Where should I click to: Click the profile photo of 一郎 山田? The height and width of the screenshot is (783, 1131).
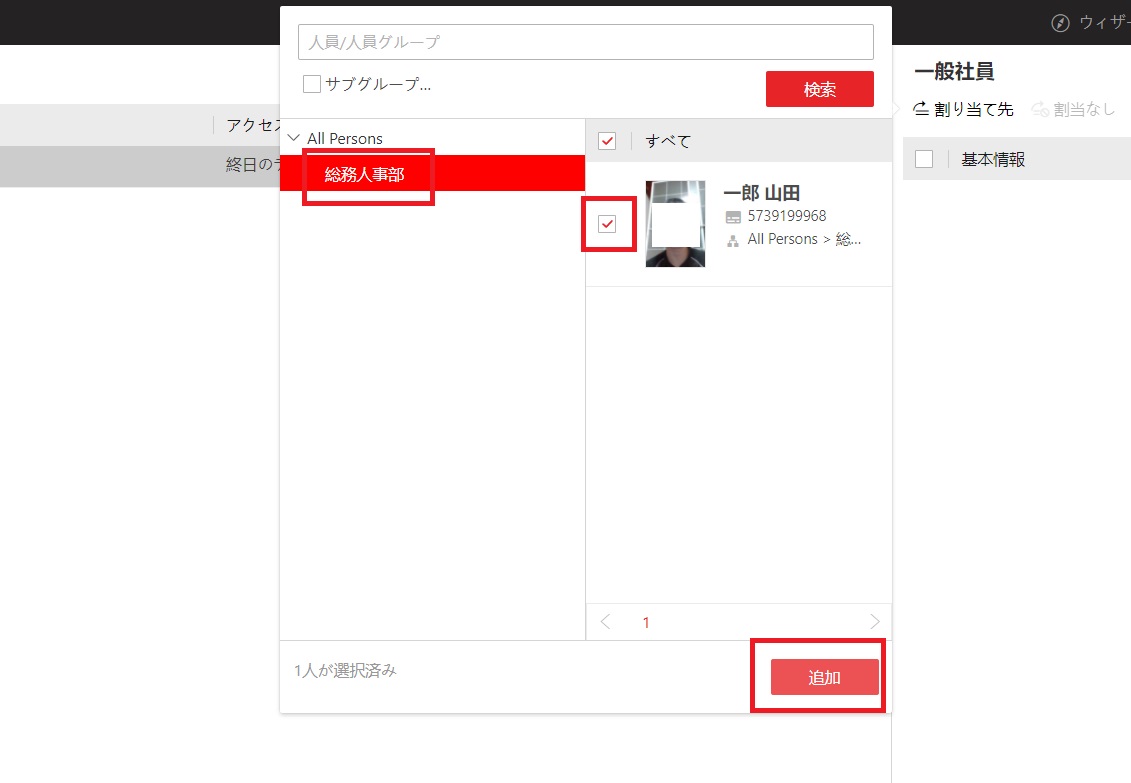pos(675,223)
